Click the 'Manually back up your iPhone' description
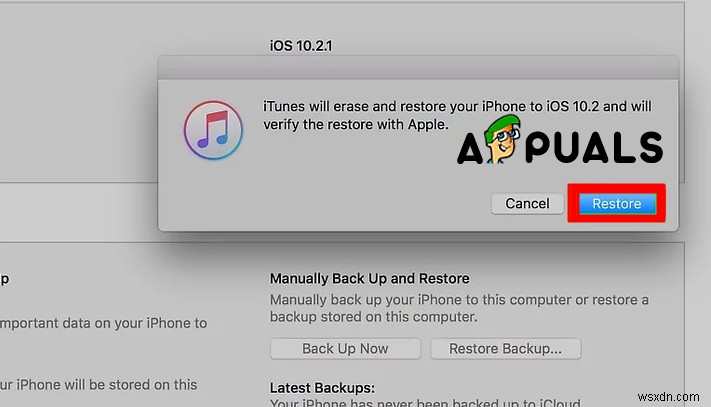Viewport: 711px width, 407px height. pyautogui.click(x=459, y=300)
